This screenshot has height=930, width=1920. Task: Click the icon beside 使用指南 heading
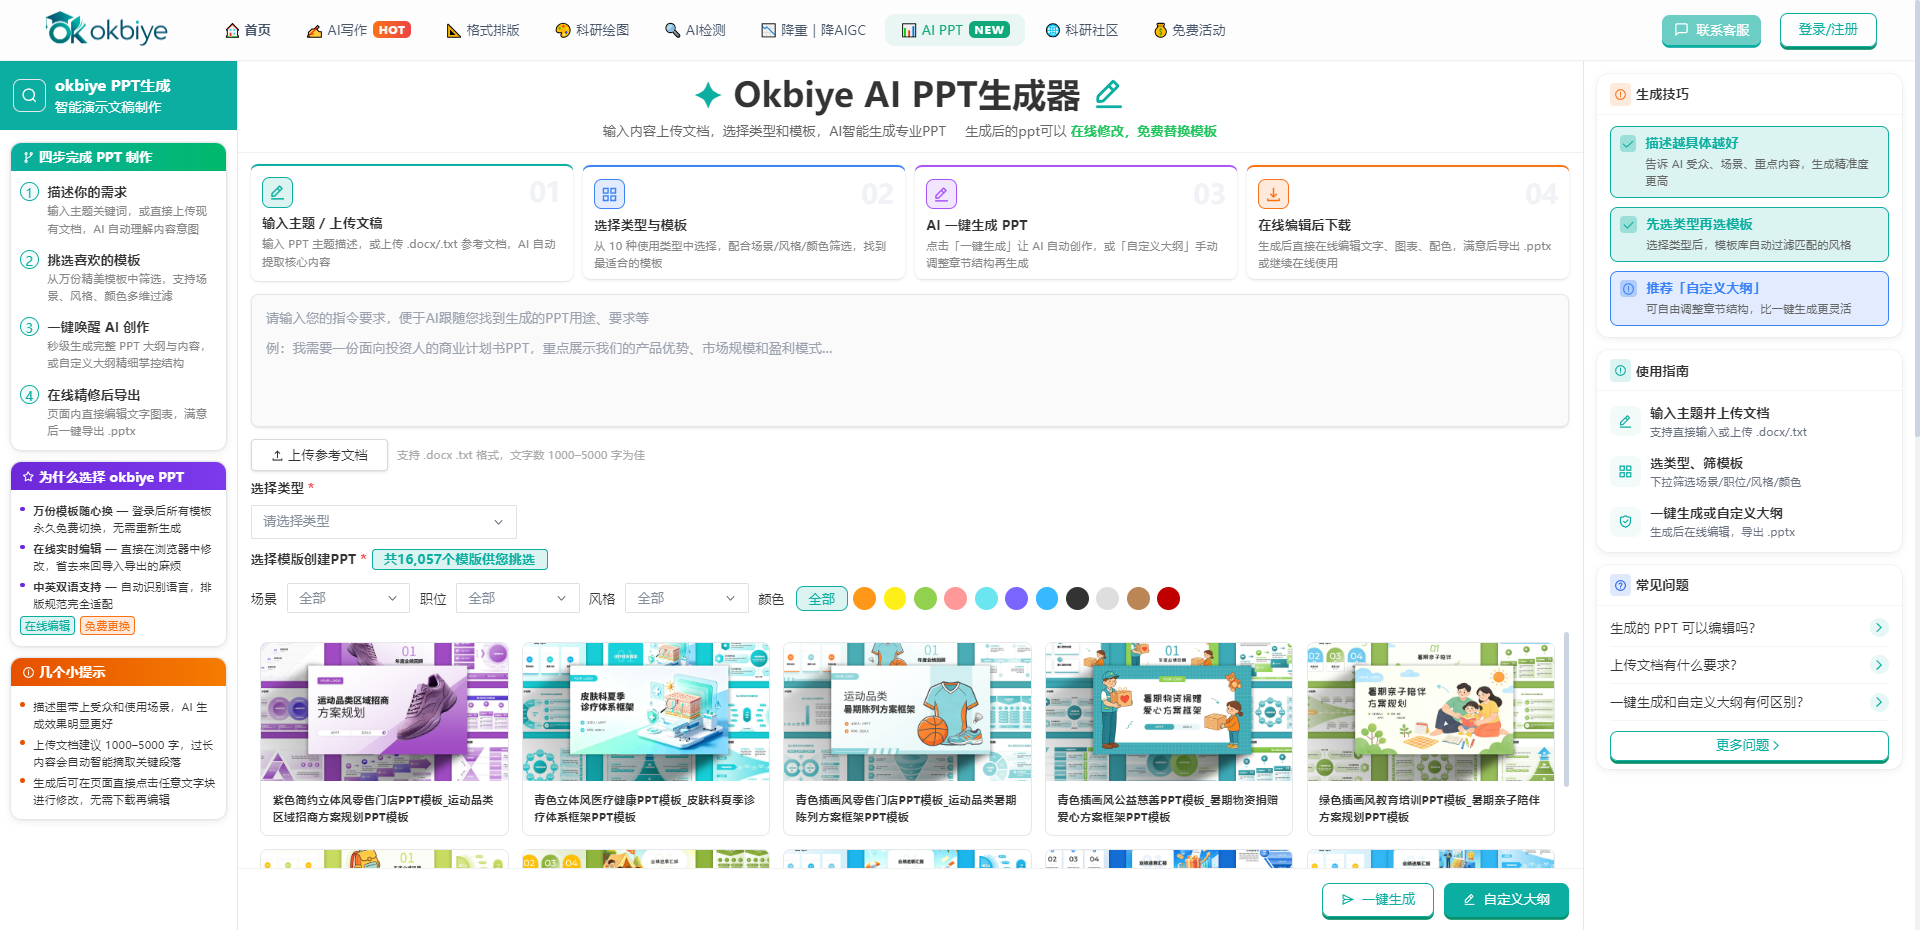(x=1620, y=371)
